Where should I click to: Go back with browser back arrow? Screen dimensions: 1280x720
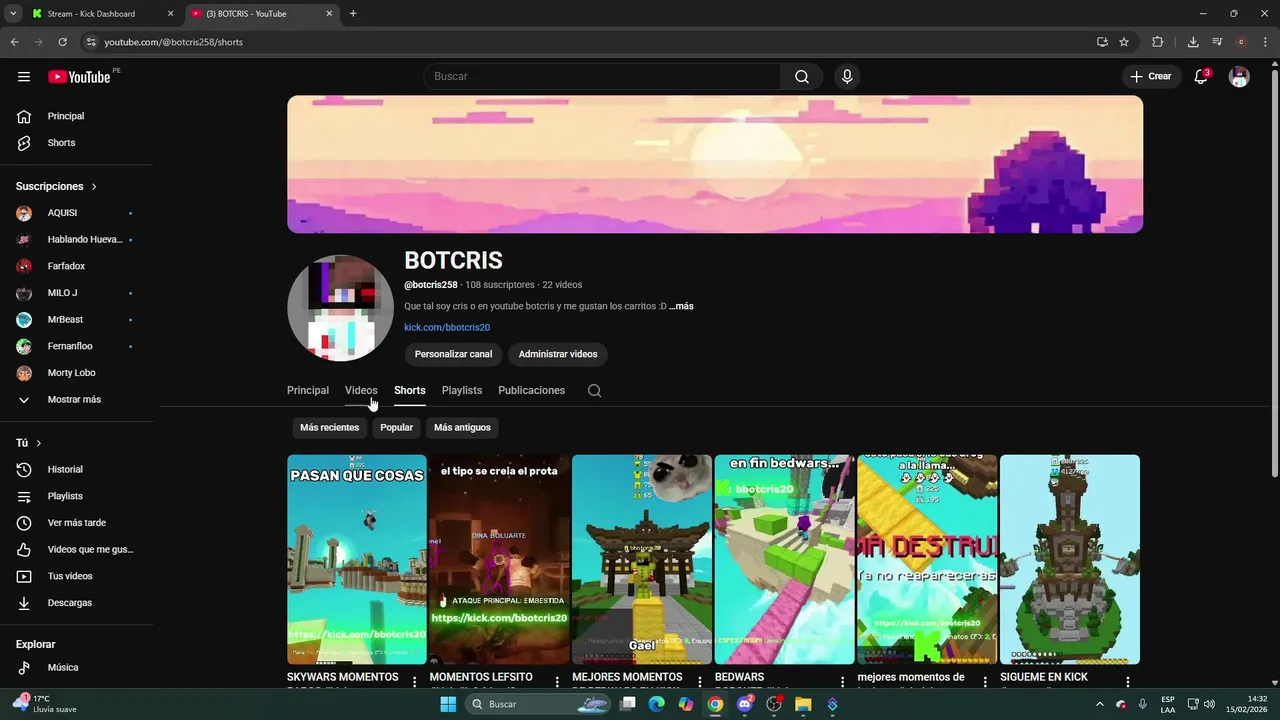(14, 42)
